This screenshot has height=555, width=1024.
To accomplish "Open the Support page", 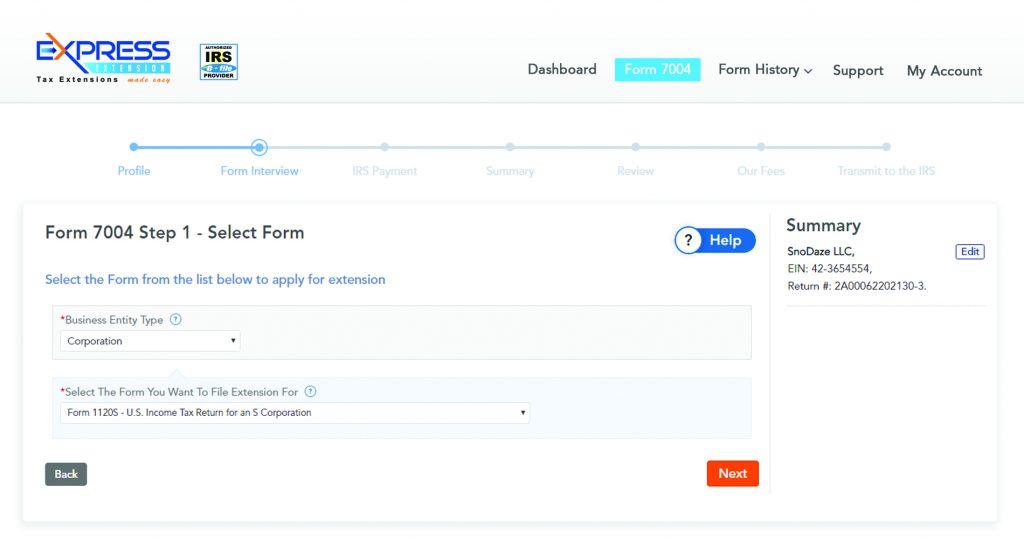I will tap(857, 71).
